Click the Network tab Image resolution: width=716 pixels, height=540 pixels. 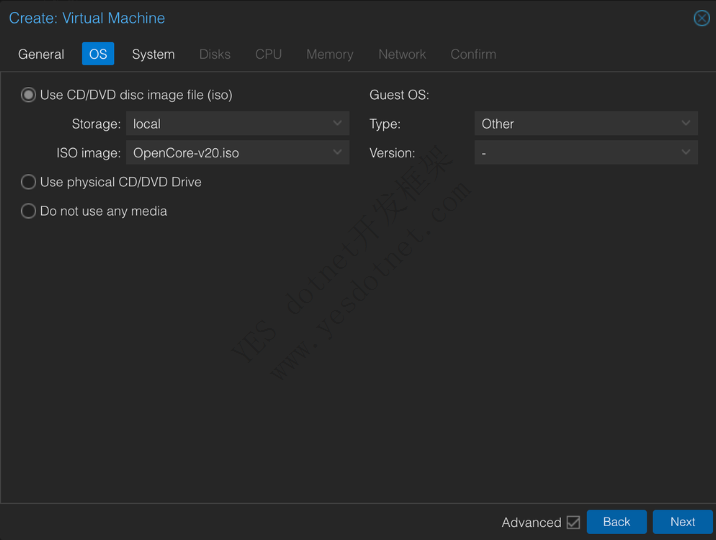[x=402, y=54]
